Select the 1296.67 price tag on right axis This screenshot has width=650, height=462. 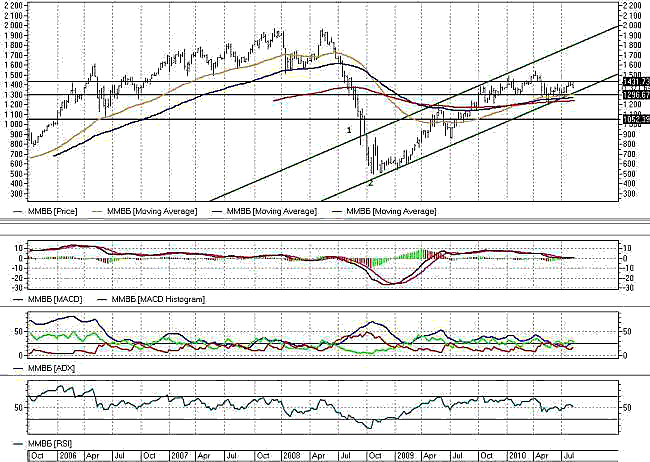[636, 95]
